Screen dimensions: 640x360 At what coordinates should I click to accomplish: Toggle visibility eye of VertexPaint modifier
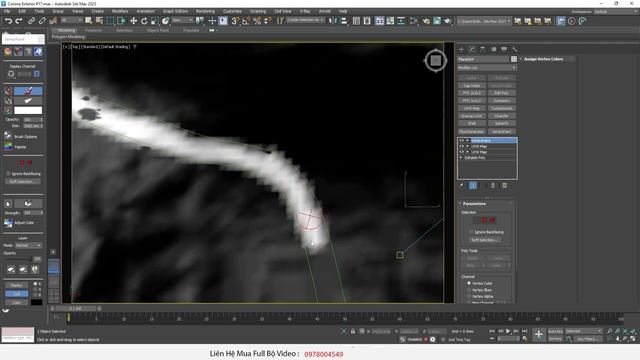tap(462, 140)
